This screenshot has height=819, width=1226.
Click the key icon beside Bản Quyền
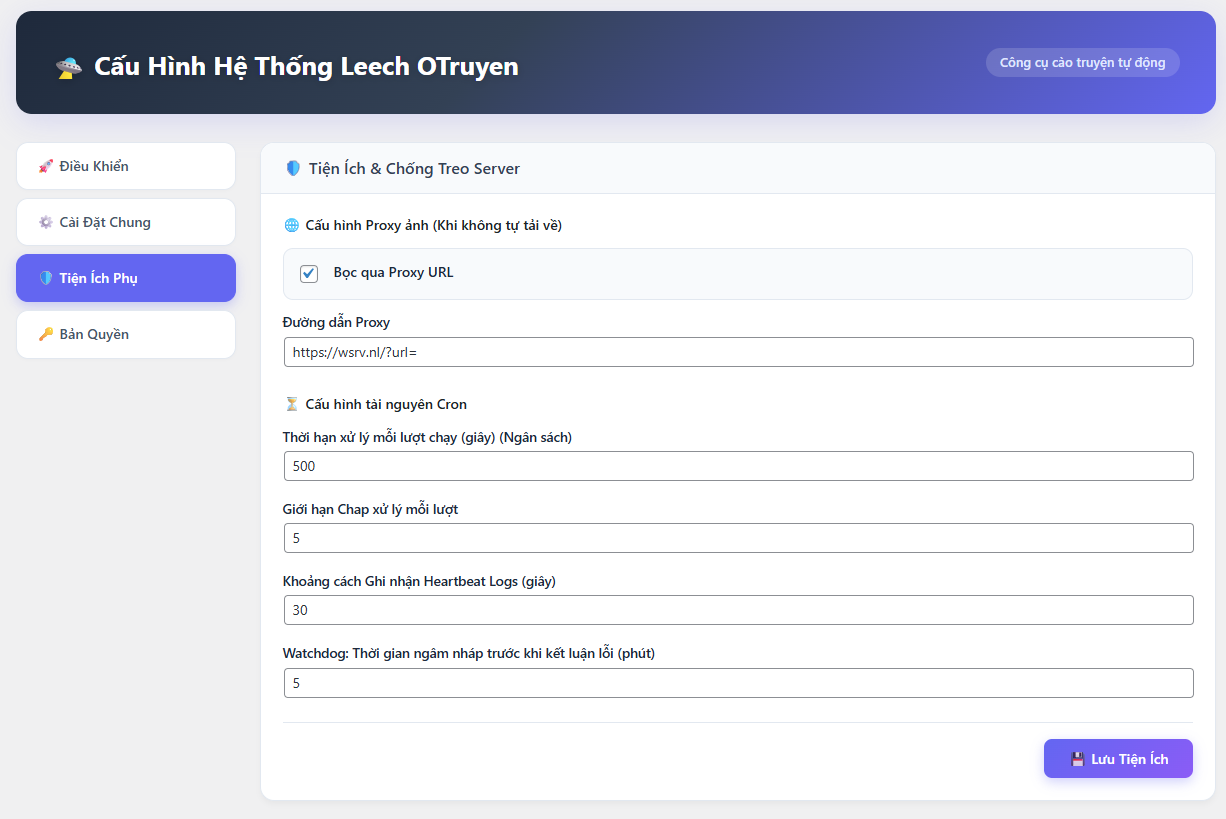pyautogui.click(x=45, y=335)
